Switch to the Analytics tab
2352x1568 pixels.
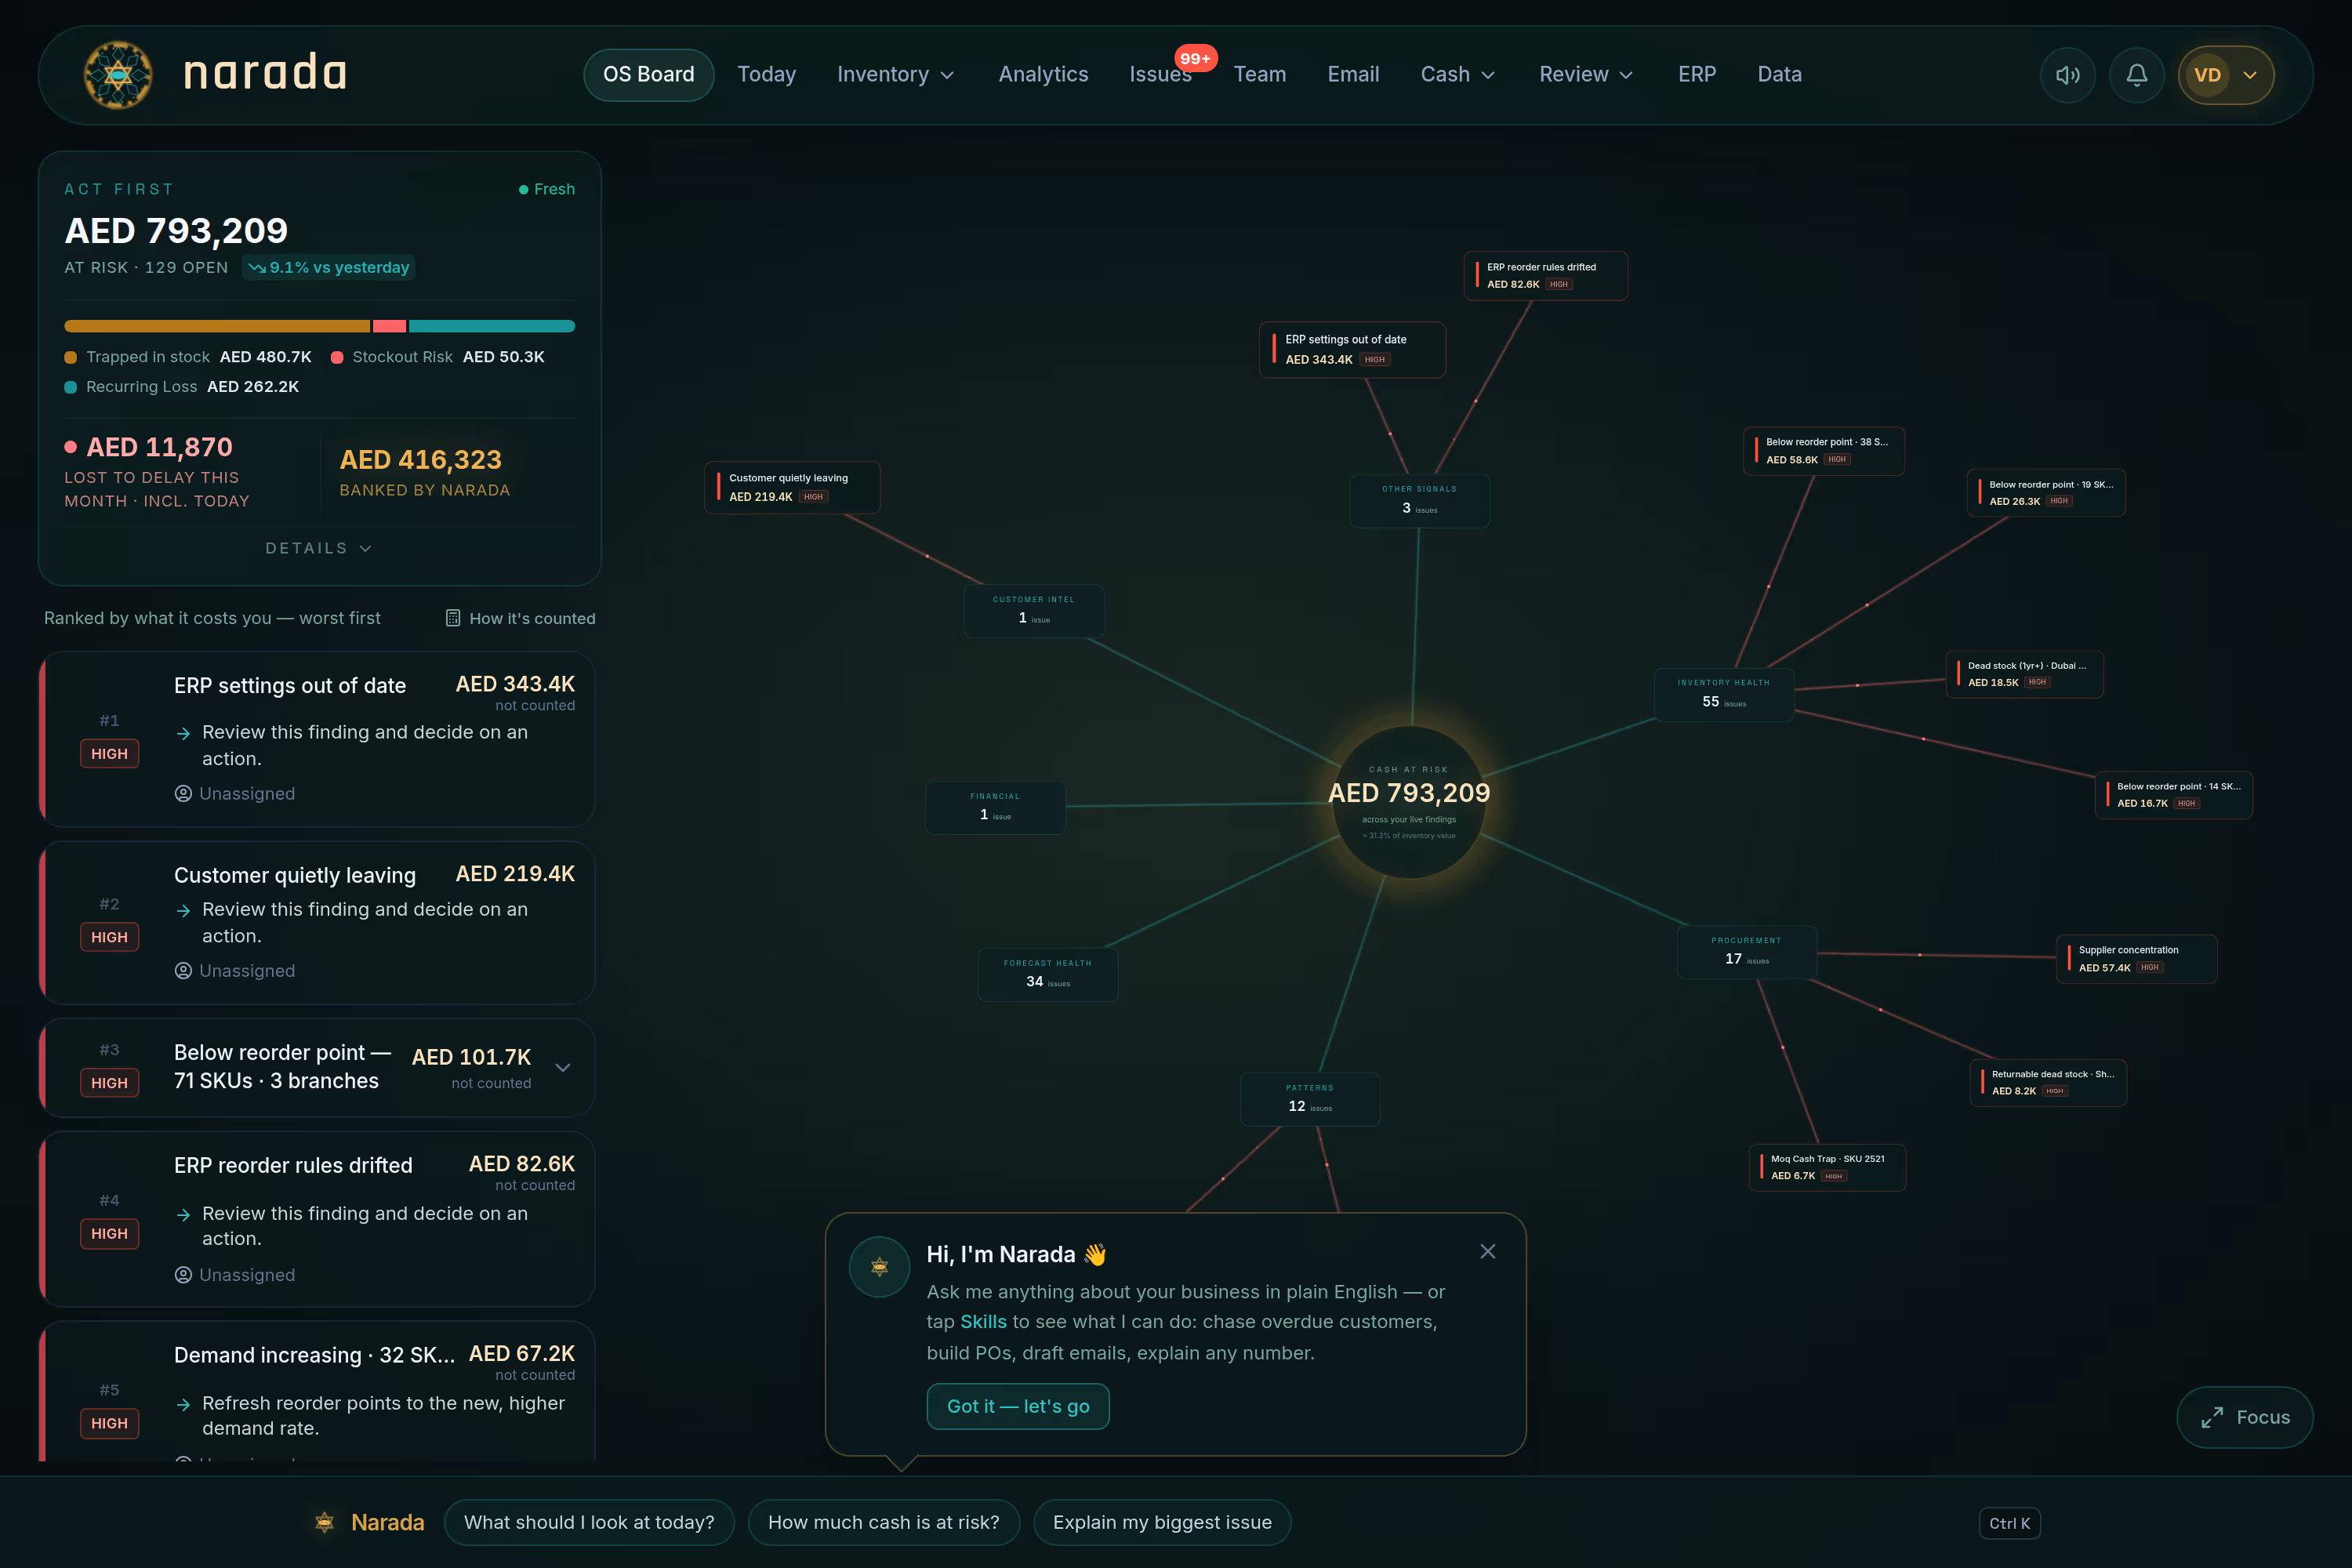(1043, 75)
